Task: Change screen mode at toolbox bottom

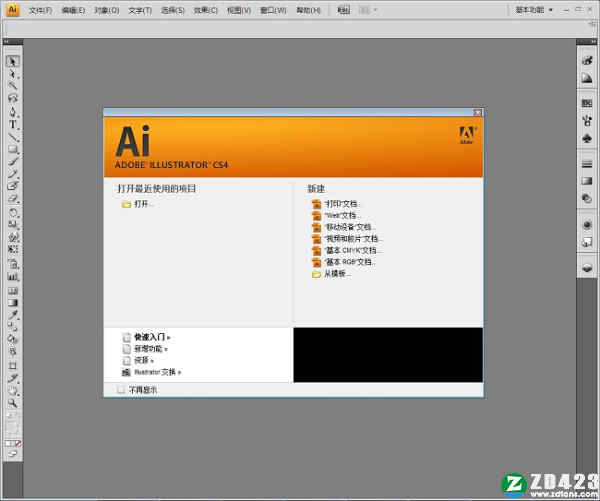Action: click(x=13, y=454)
